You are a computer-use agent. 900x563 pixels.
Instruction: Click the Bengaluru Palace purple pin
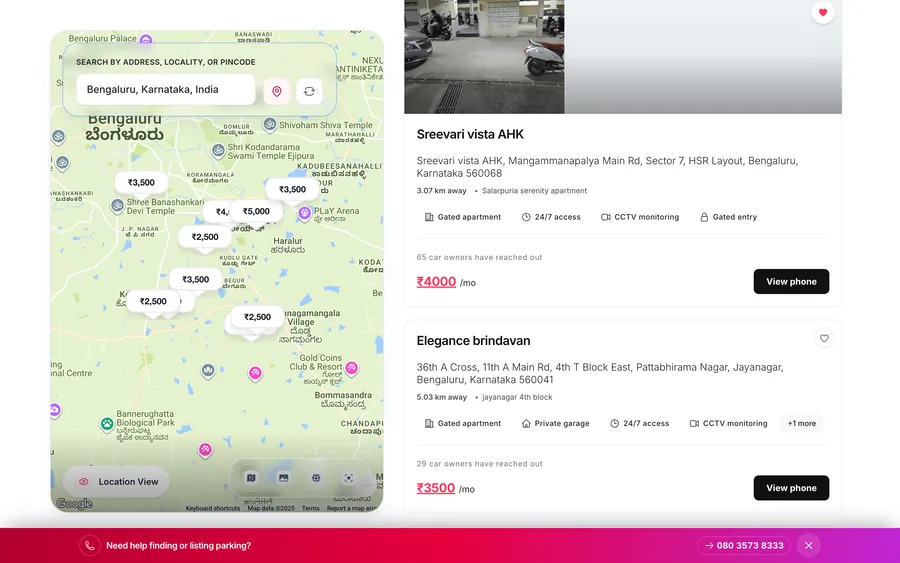coord(146,40)
